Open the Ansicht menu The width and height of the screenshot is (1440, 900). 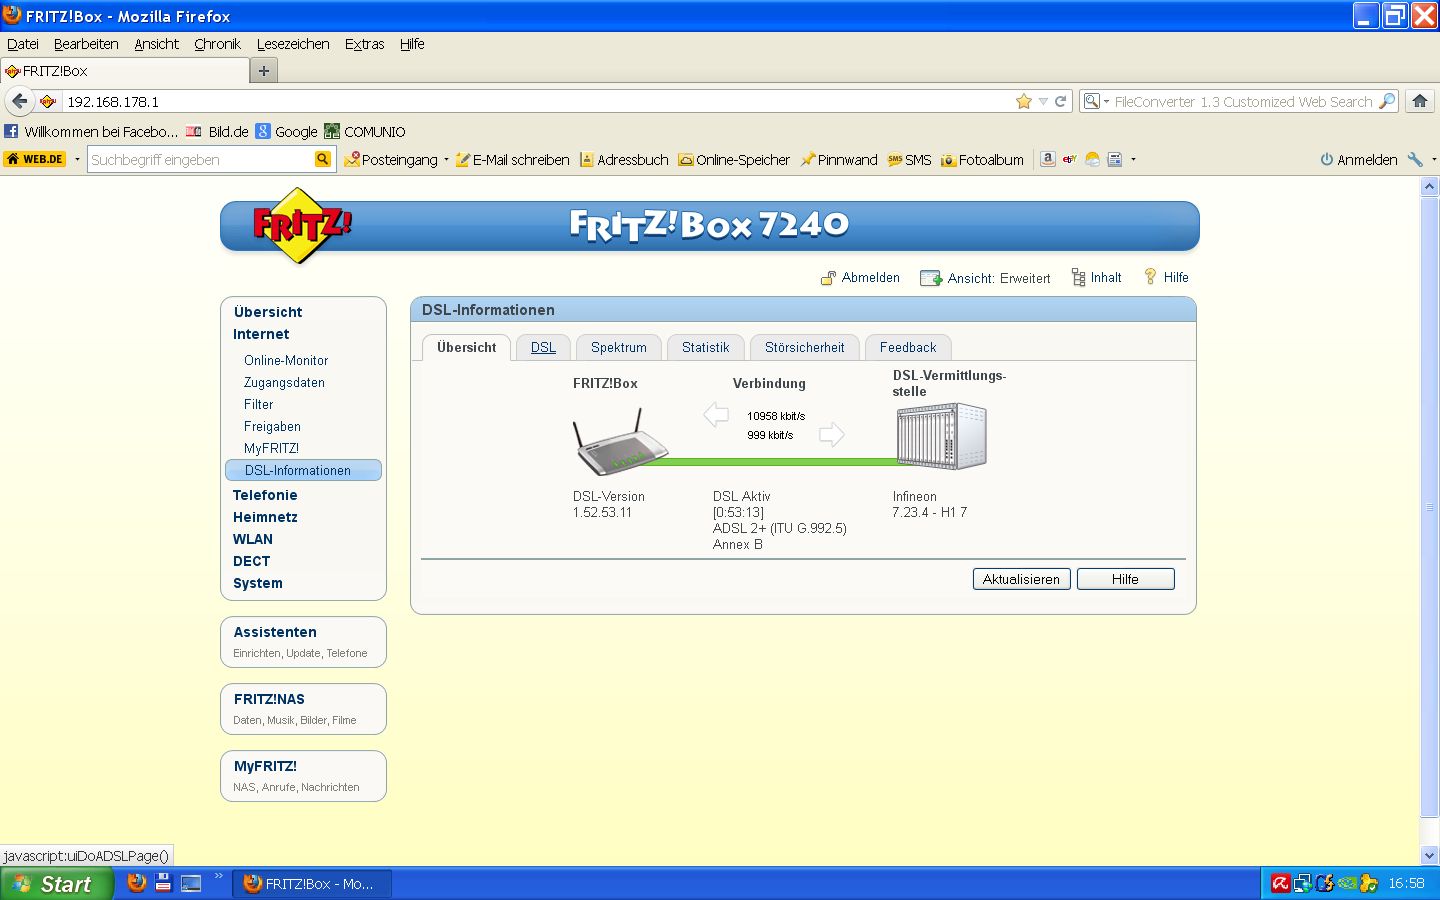pyautogui.click(x=157, y=44)
